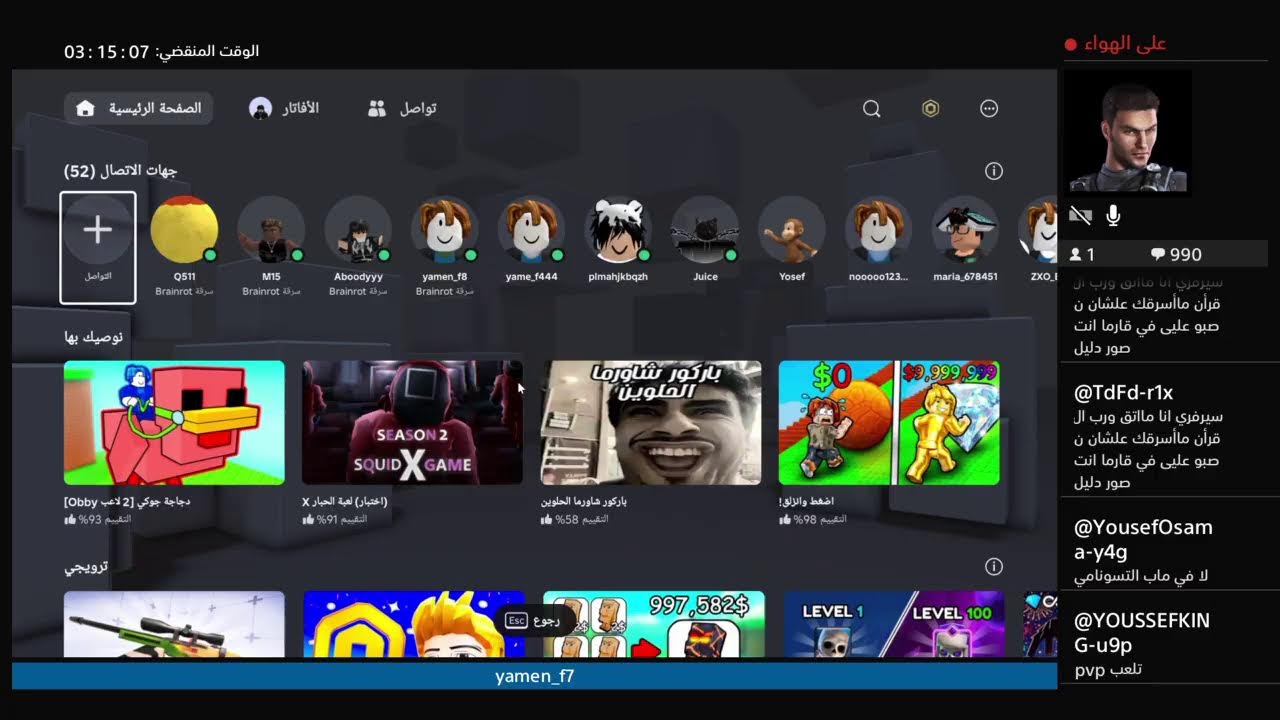Toggle the microphone icon in stream panel

(x=1113, y=215)
